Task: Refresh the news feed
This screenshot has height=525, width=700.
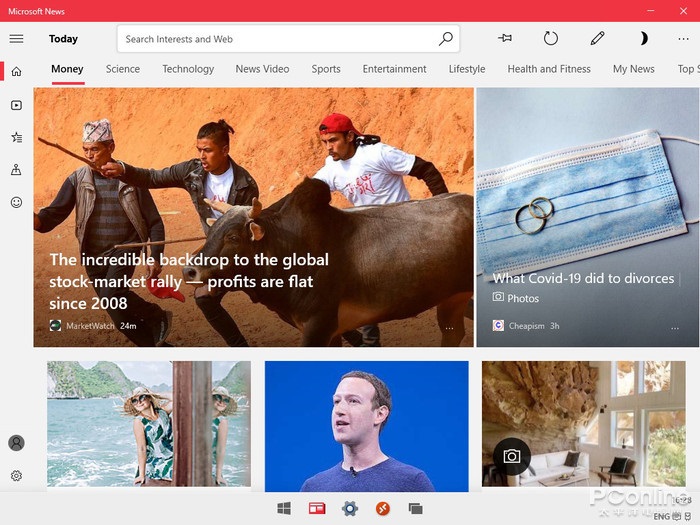Action: click(x=551, y=38)
